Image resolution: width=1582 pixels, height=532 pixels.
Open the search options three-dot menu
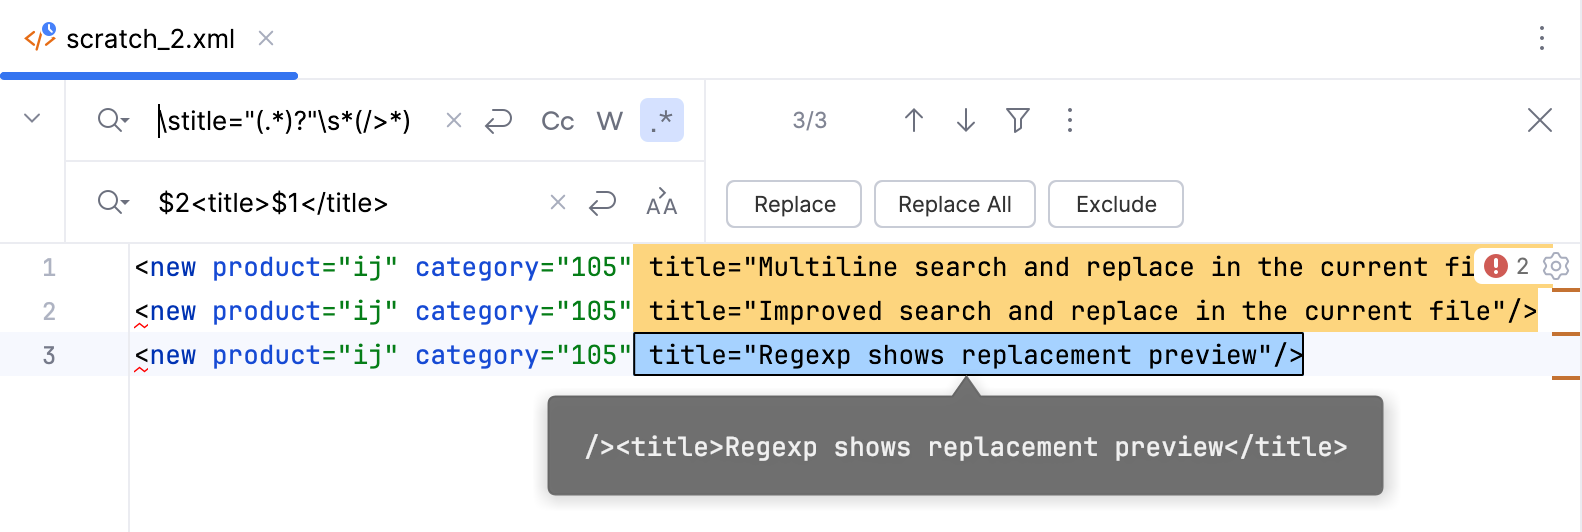point(1069,121)
